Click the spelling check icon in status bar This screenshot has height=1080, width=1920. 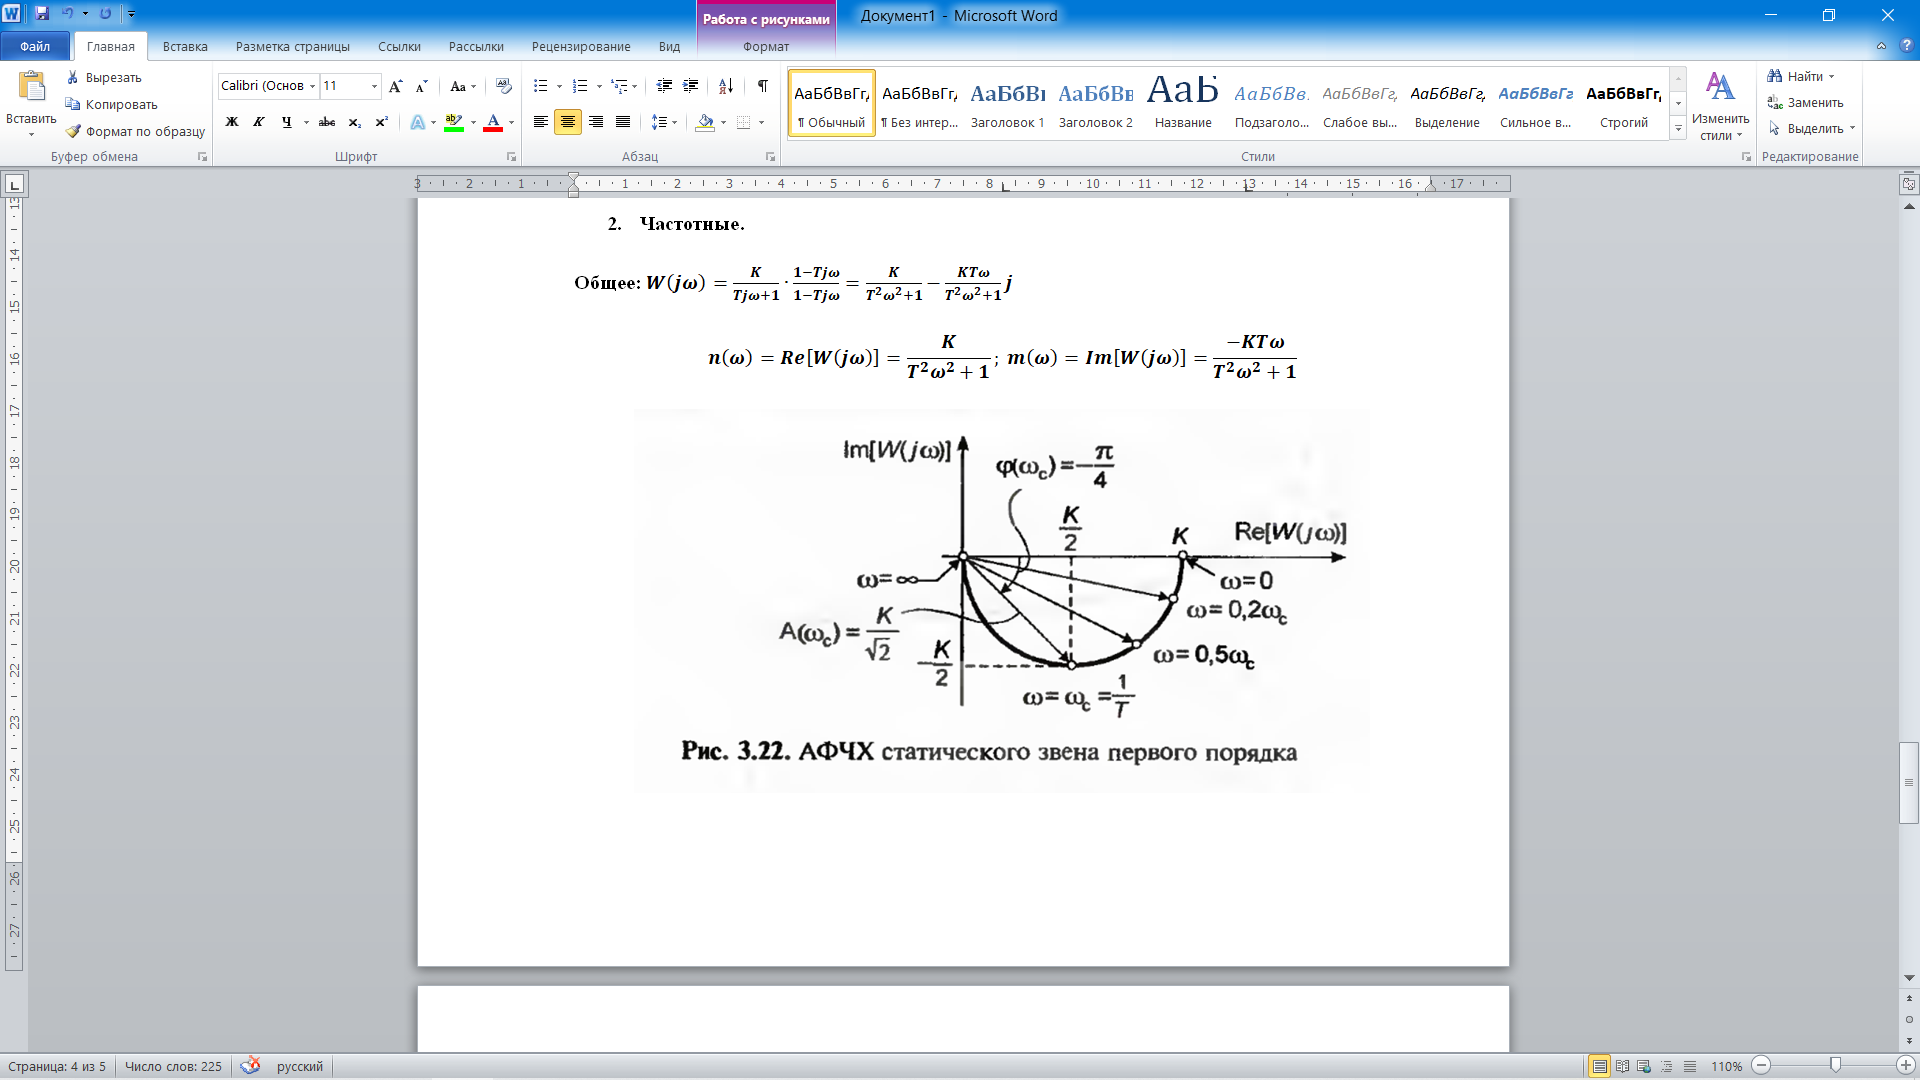pos(250,1066)
